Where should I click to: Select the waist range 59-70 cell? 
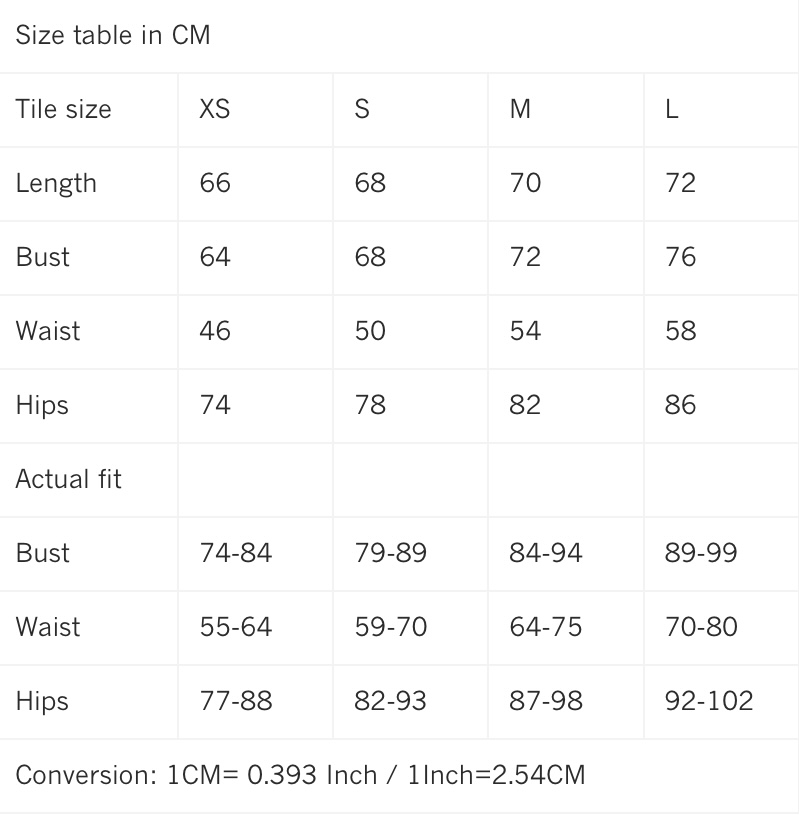(391, 627)
